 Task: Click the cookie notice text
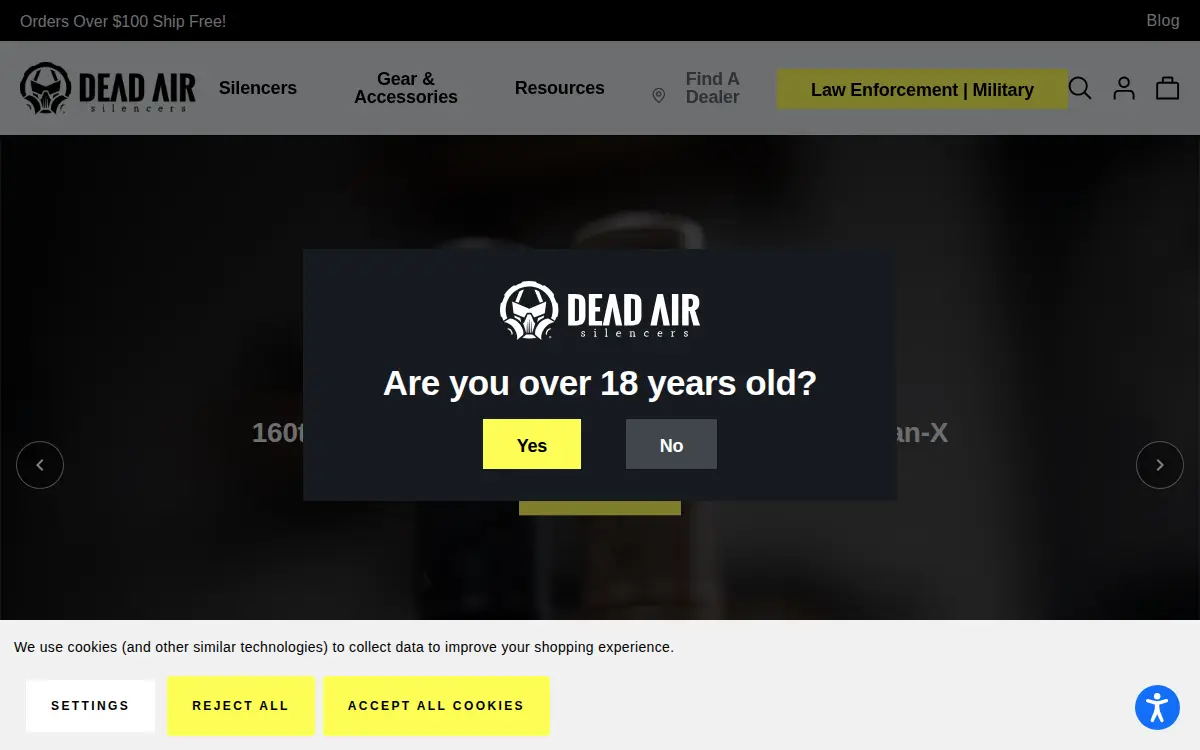[344, 647]
